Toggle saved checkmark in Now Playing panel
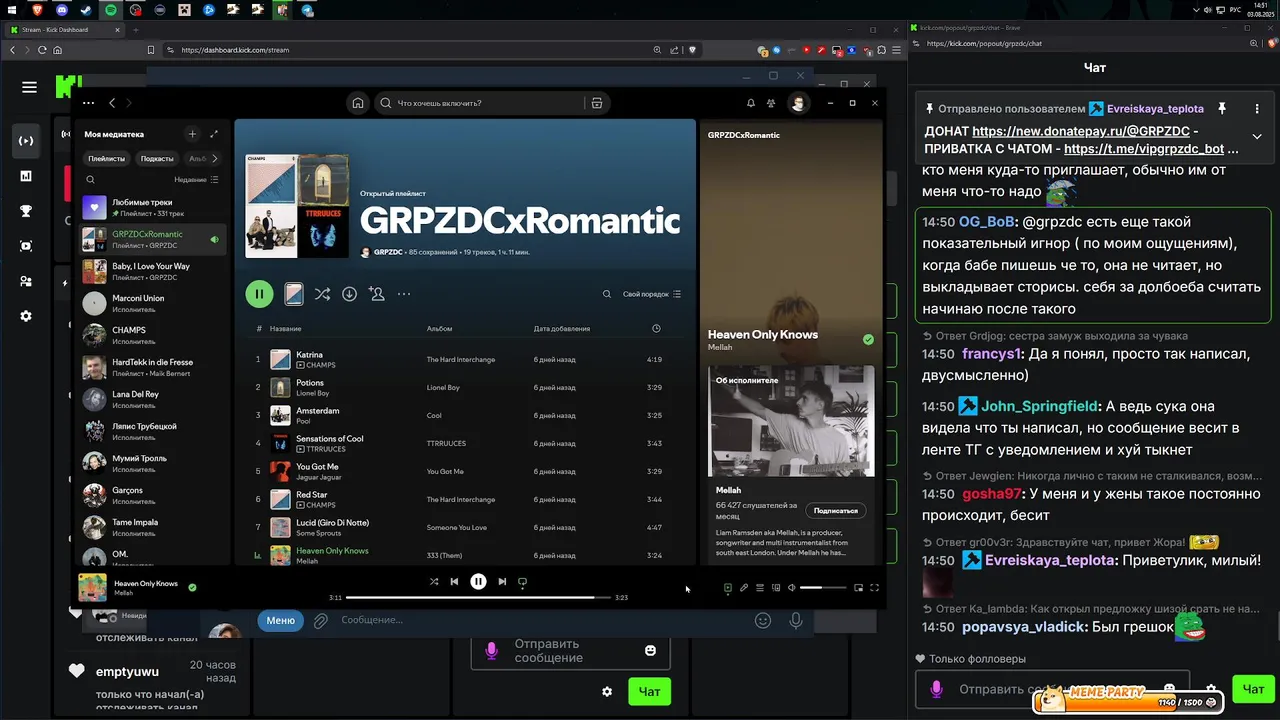The image size is (1280, 720). 868,340
